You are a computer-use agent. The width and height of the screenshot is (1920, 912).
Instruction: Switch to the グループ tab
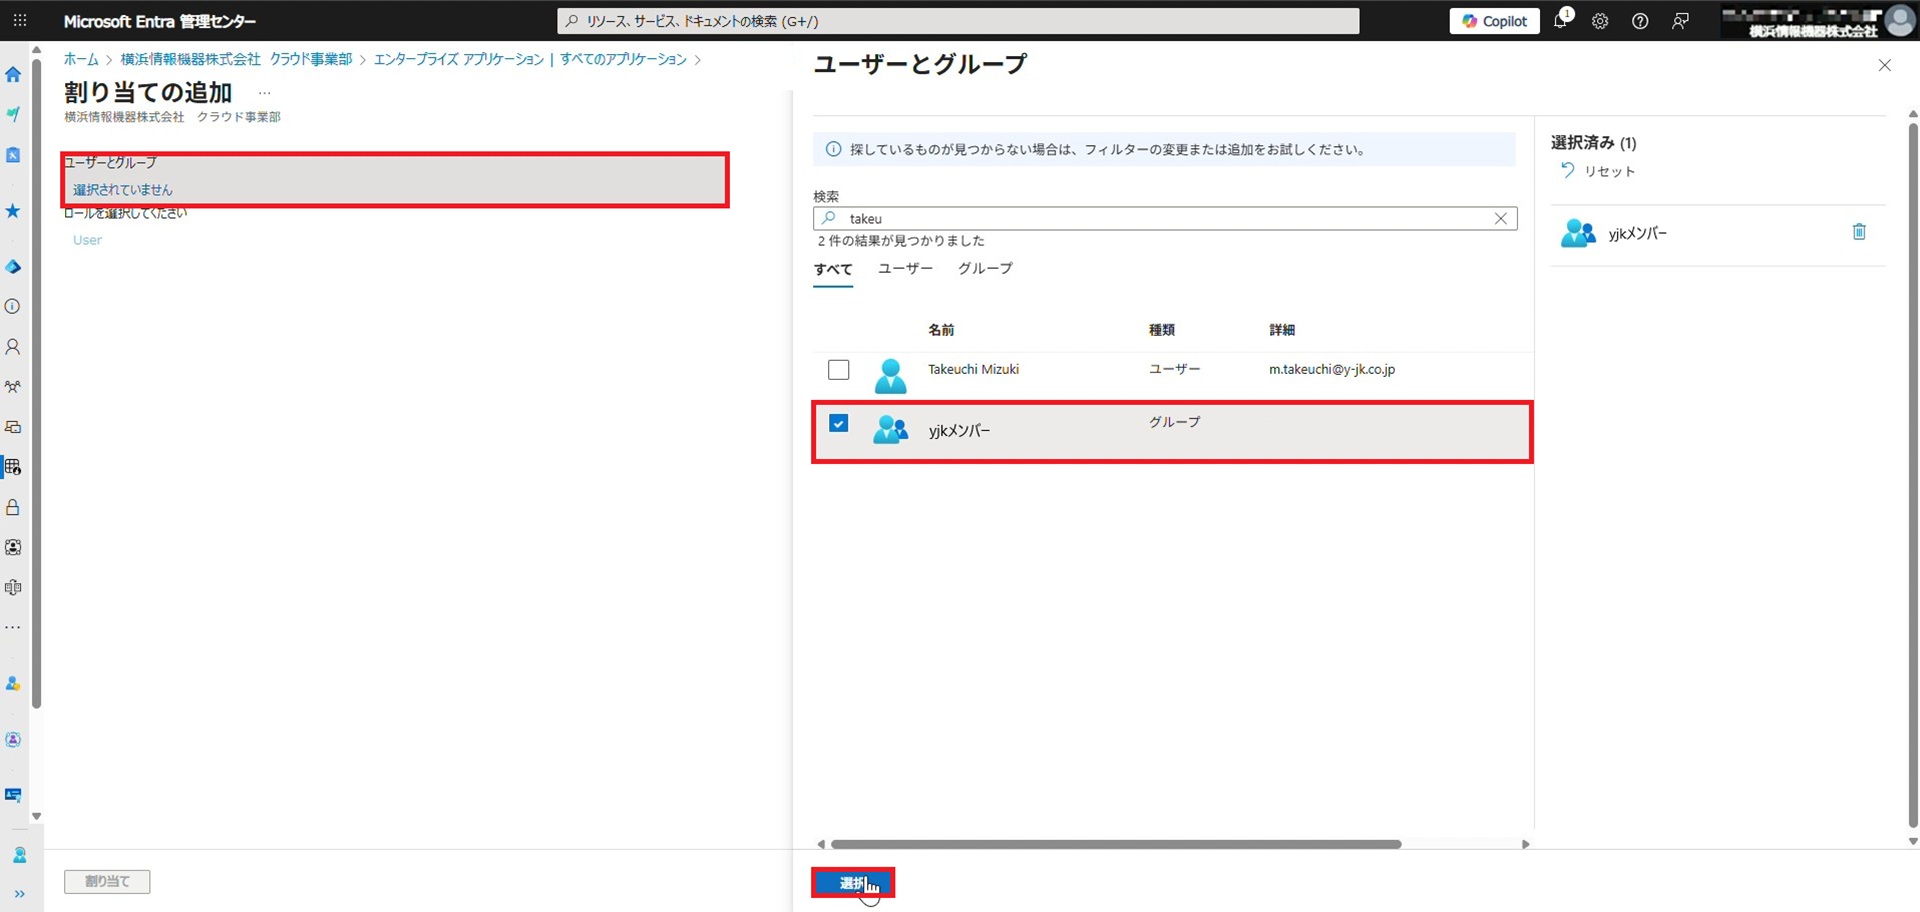pyautogui.click(x=985, y=269)
